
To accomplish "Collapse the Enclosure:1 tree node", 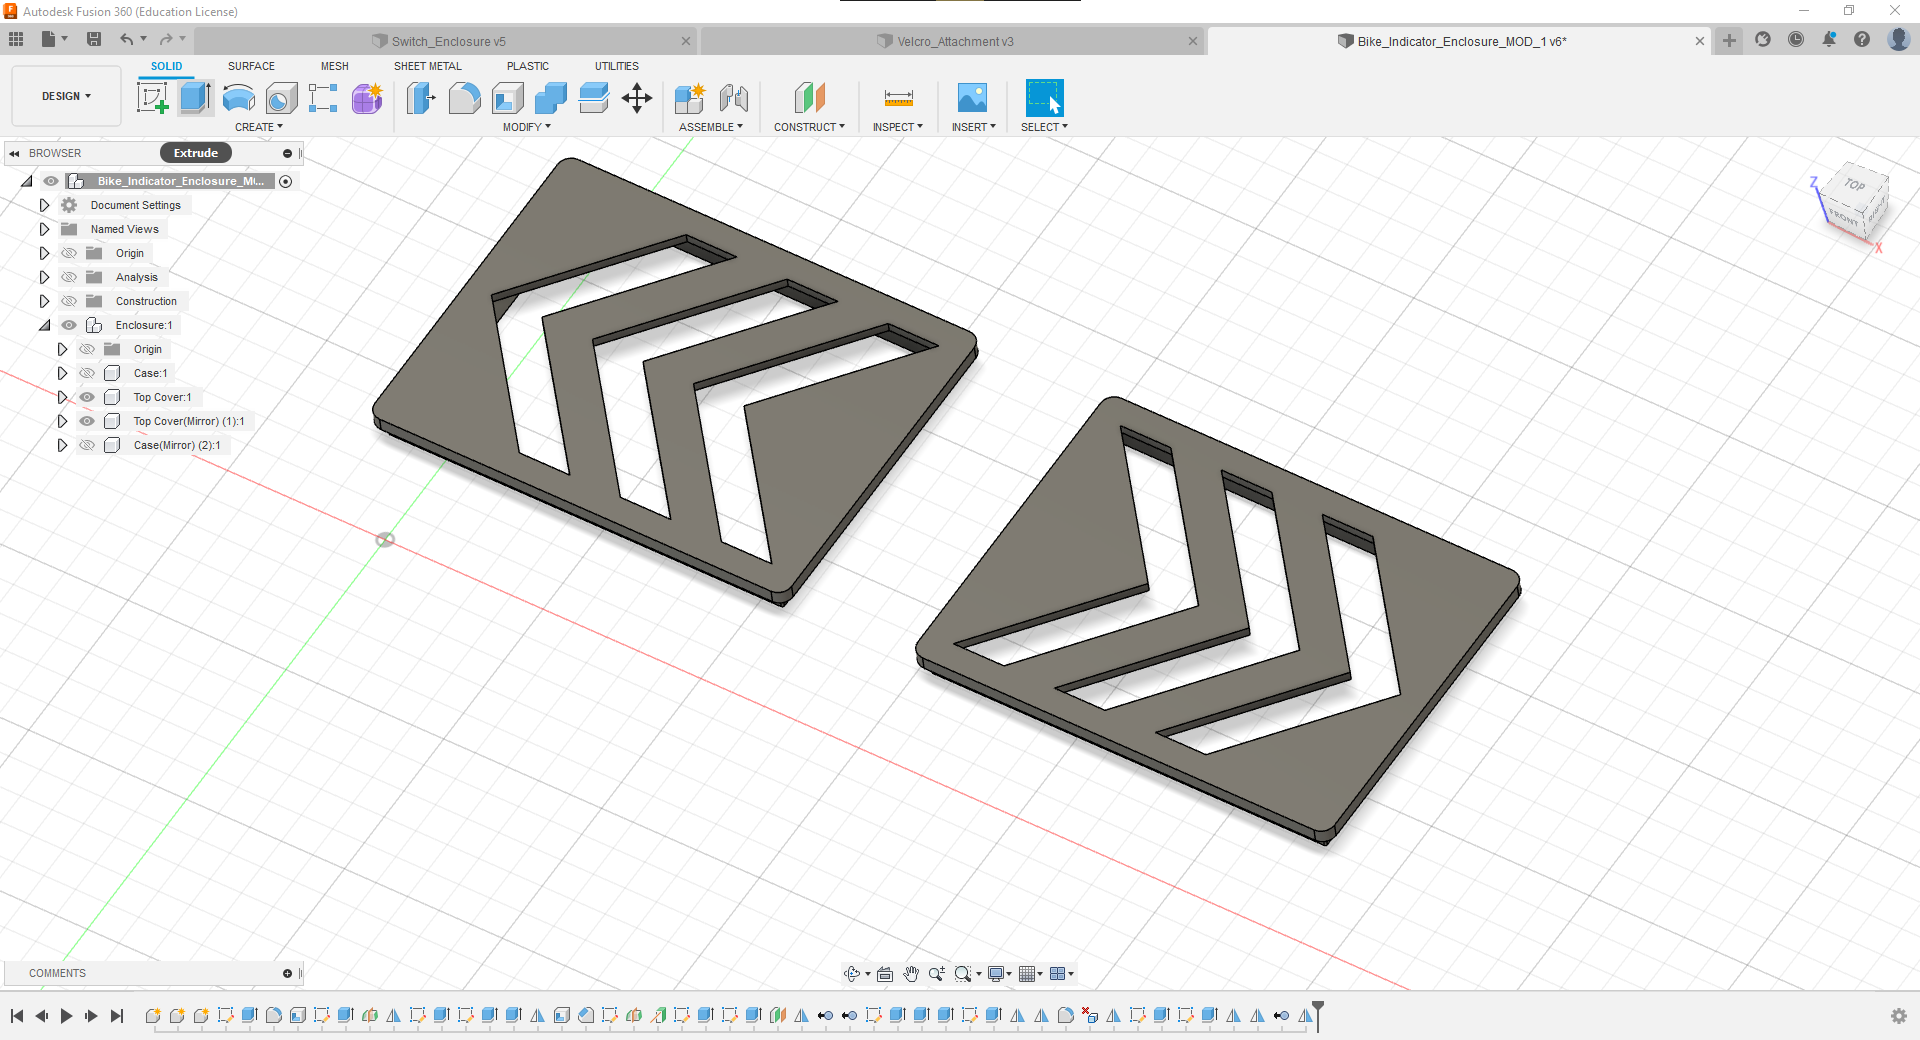I will [44, 325].
